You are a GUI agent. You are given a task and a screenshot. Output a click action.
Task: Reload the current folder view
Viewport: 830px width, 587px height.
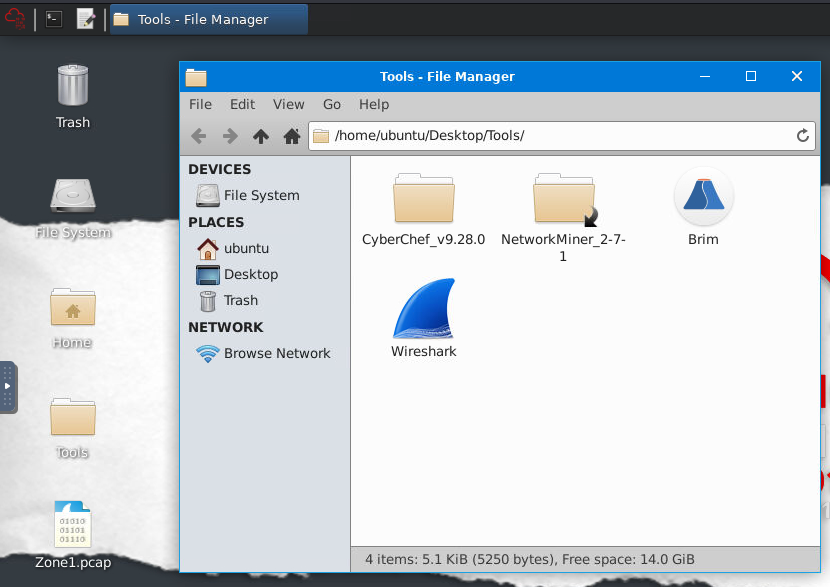click(x=802, y=136)
